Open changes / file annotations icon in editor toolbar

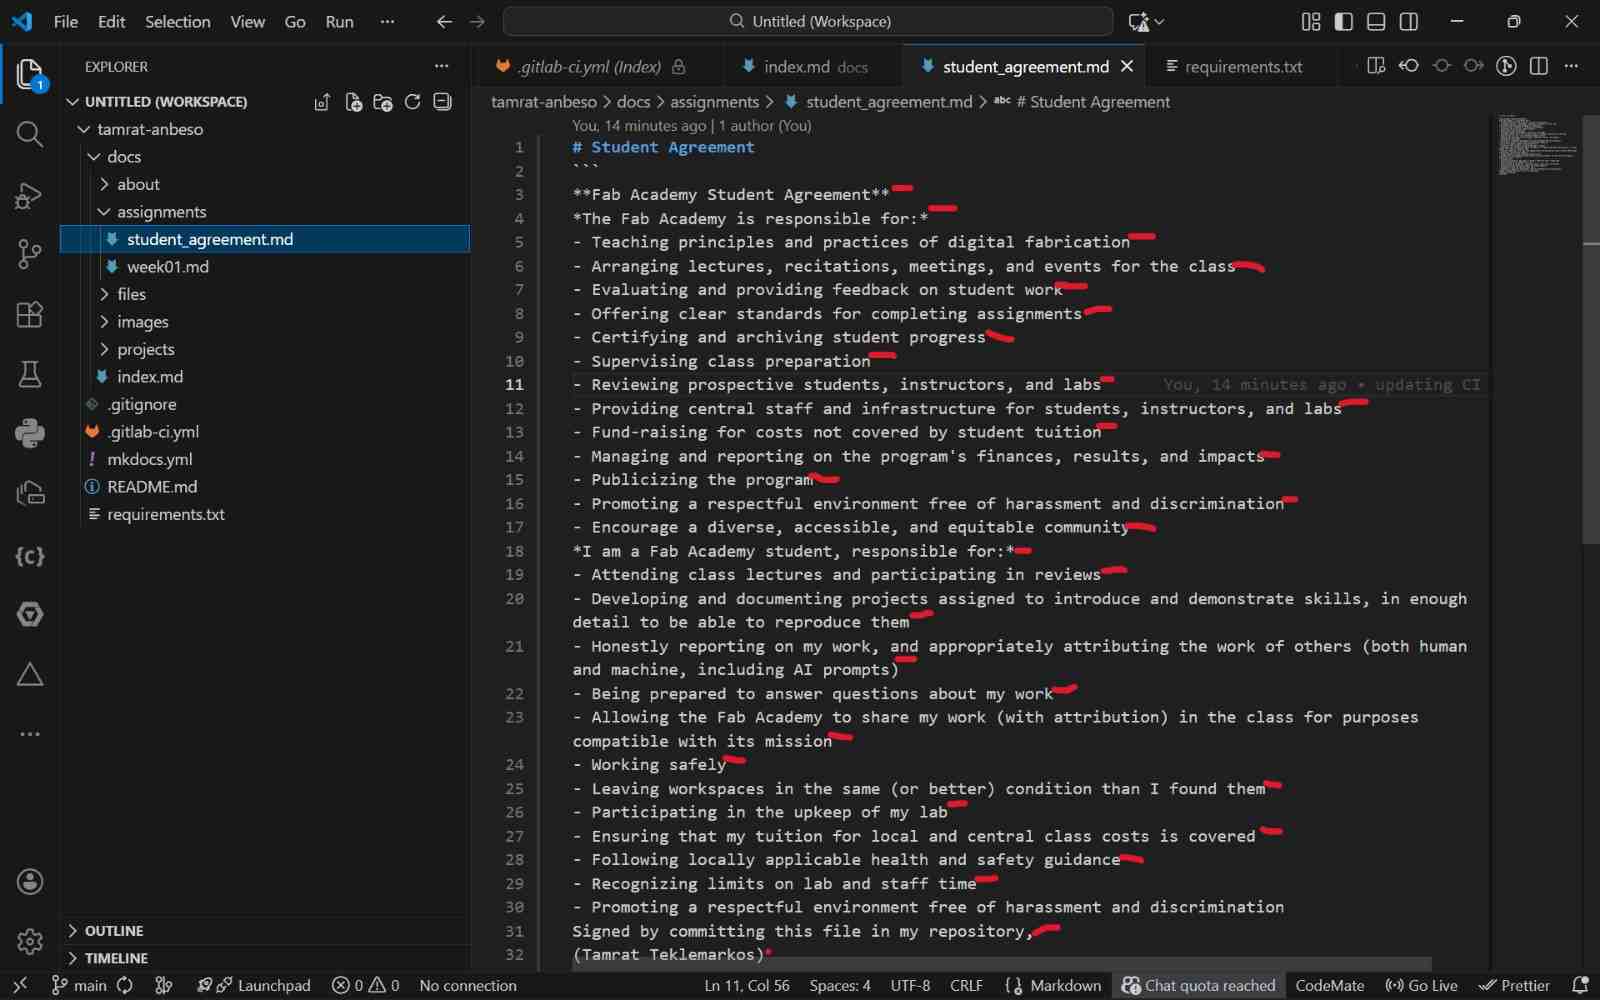tap(1376, 66)
